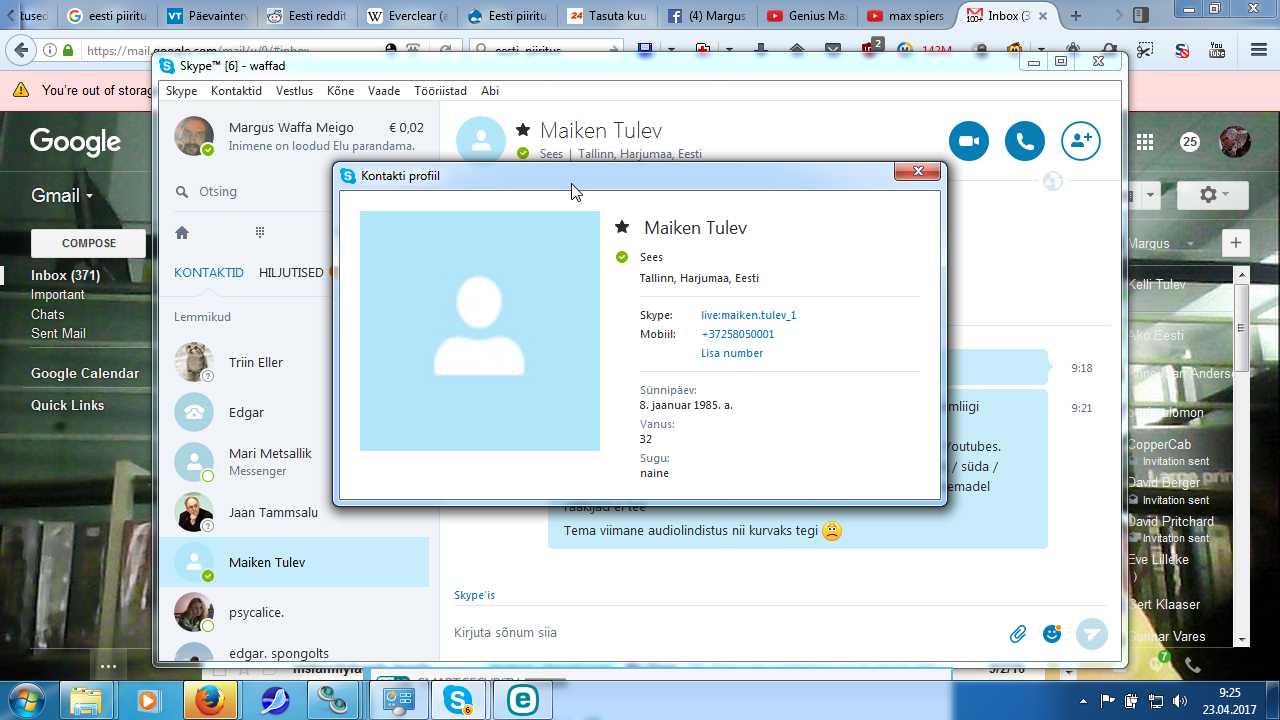
Task: Open the volume control in system tray
Action: tap(1181, 701)
